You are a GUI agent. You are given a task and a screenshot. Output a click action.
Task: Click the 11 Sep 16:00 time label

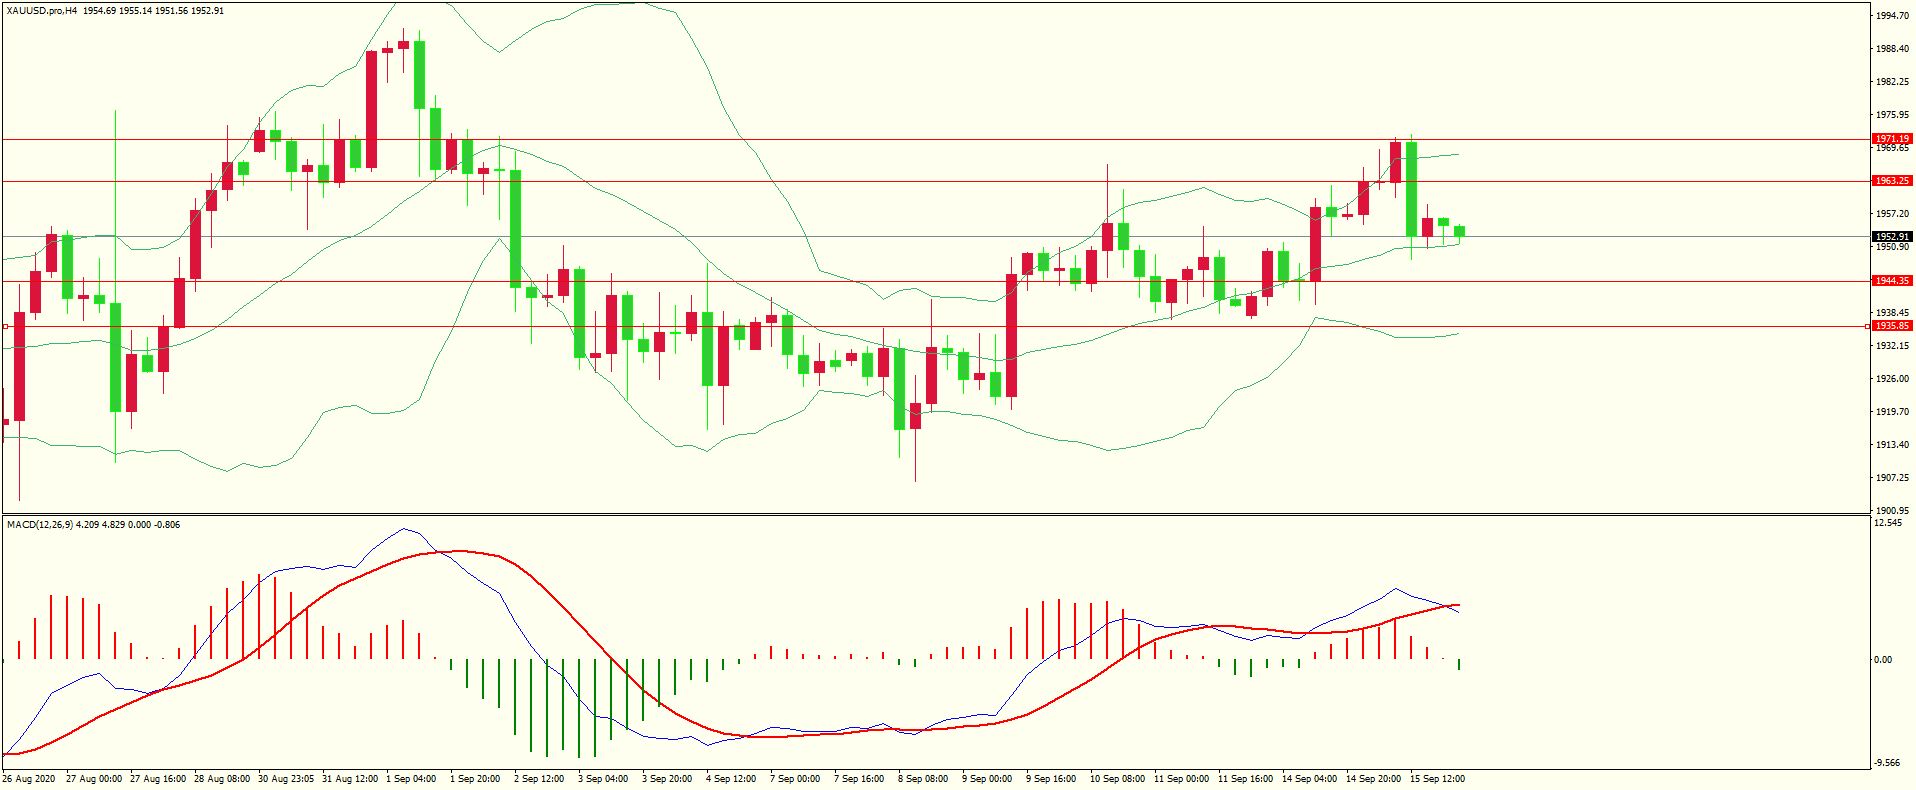pyautogui.click(x=1246, y=779)
